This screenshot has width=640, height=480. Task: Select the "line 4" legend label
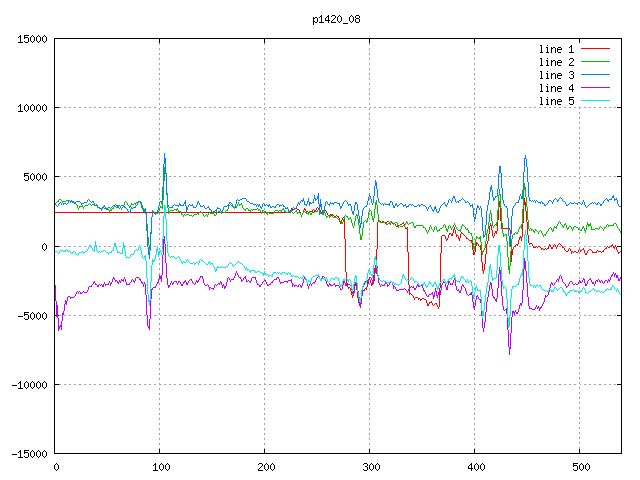coord(557,88)
